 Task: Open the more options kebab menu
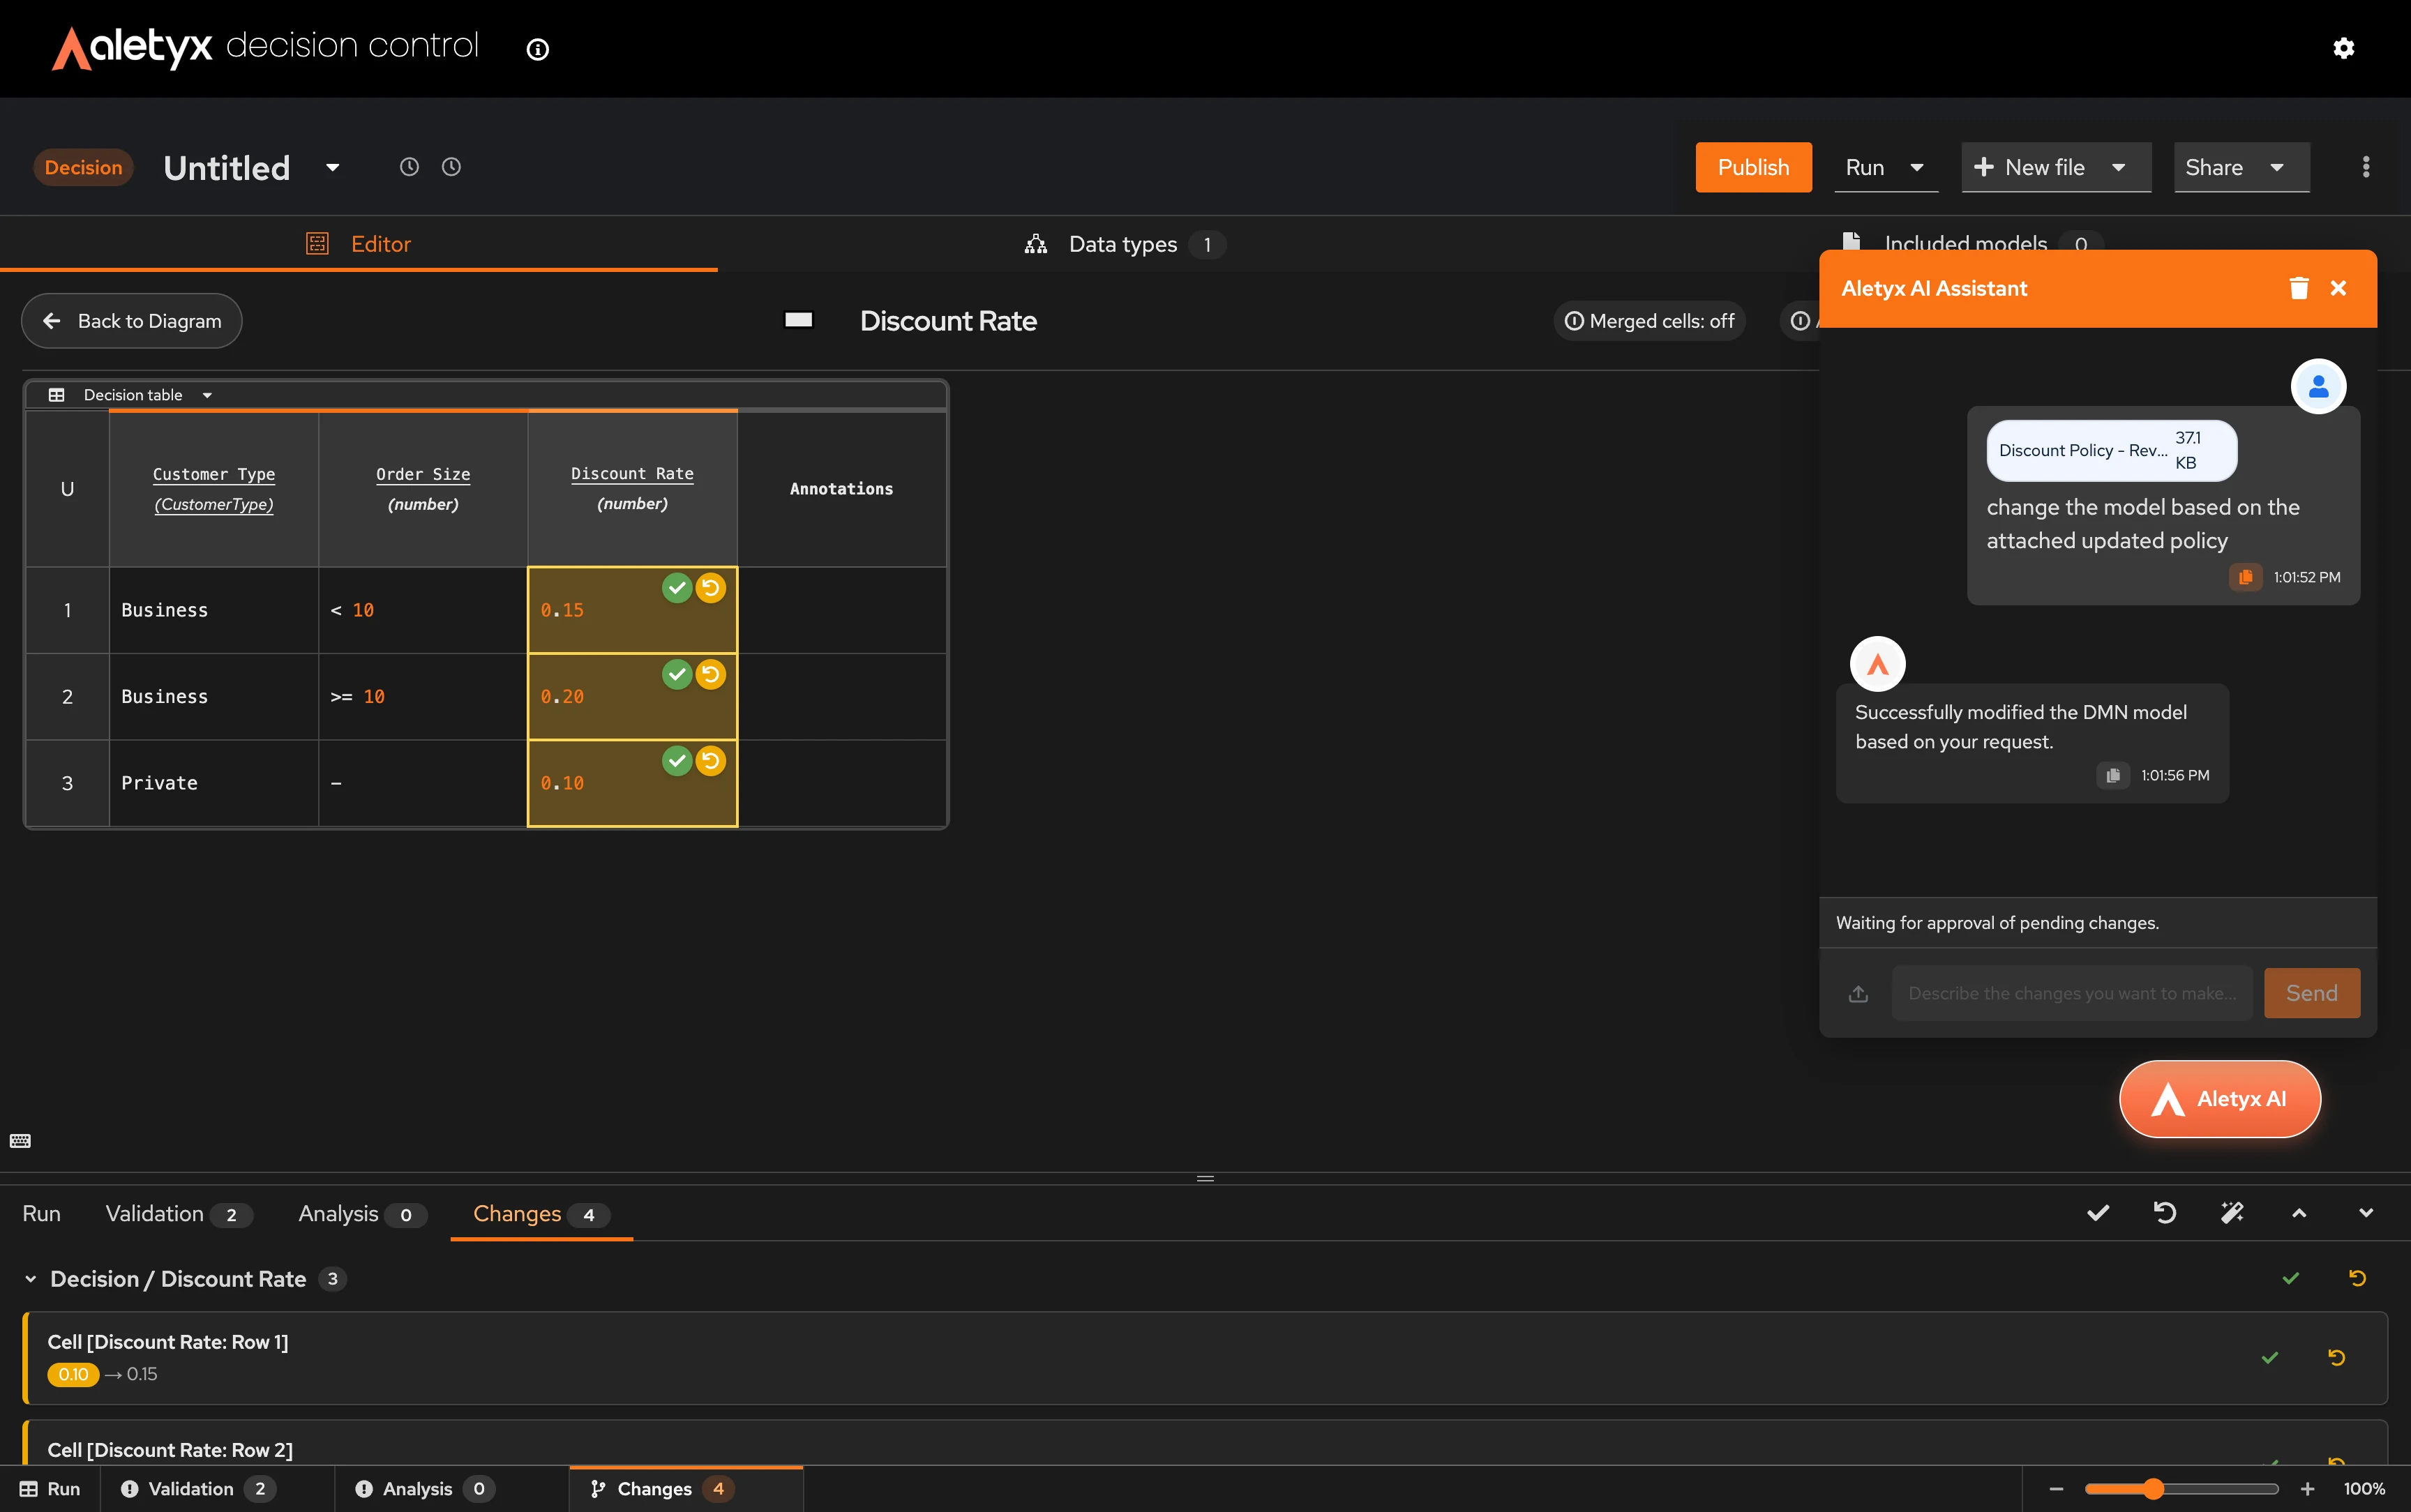(2365, 167)
